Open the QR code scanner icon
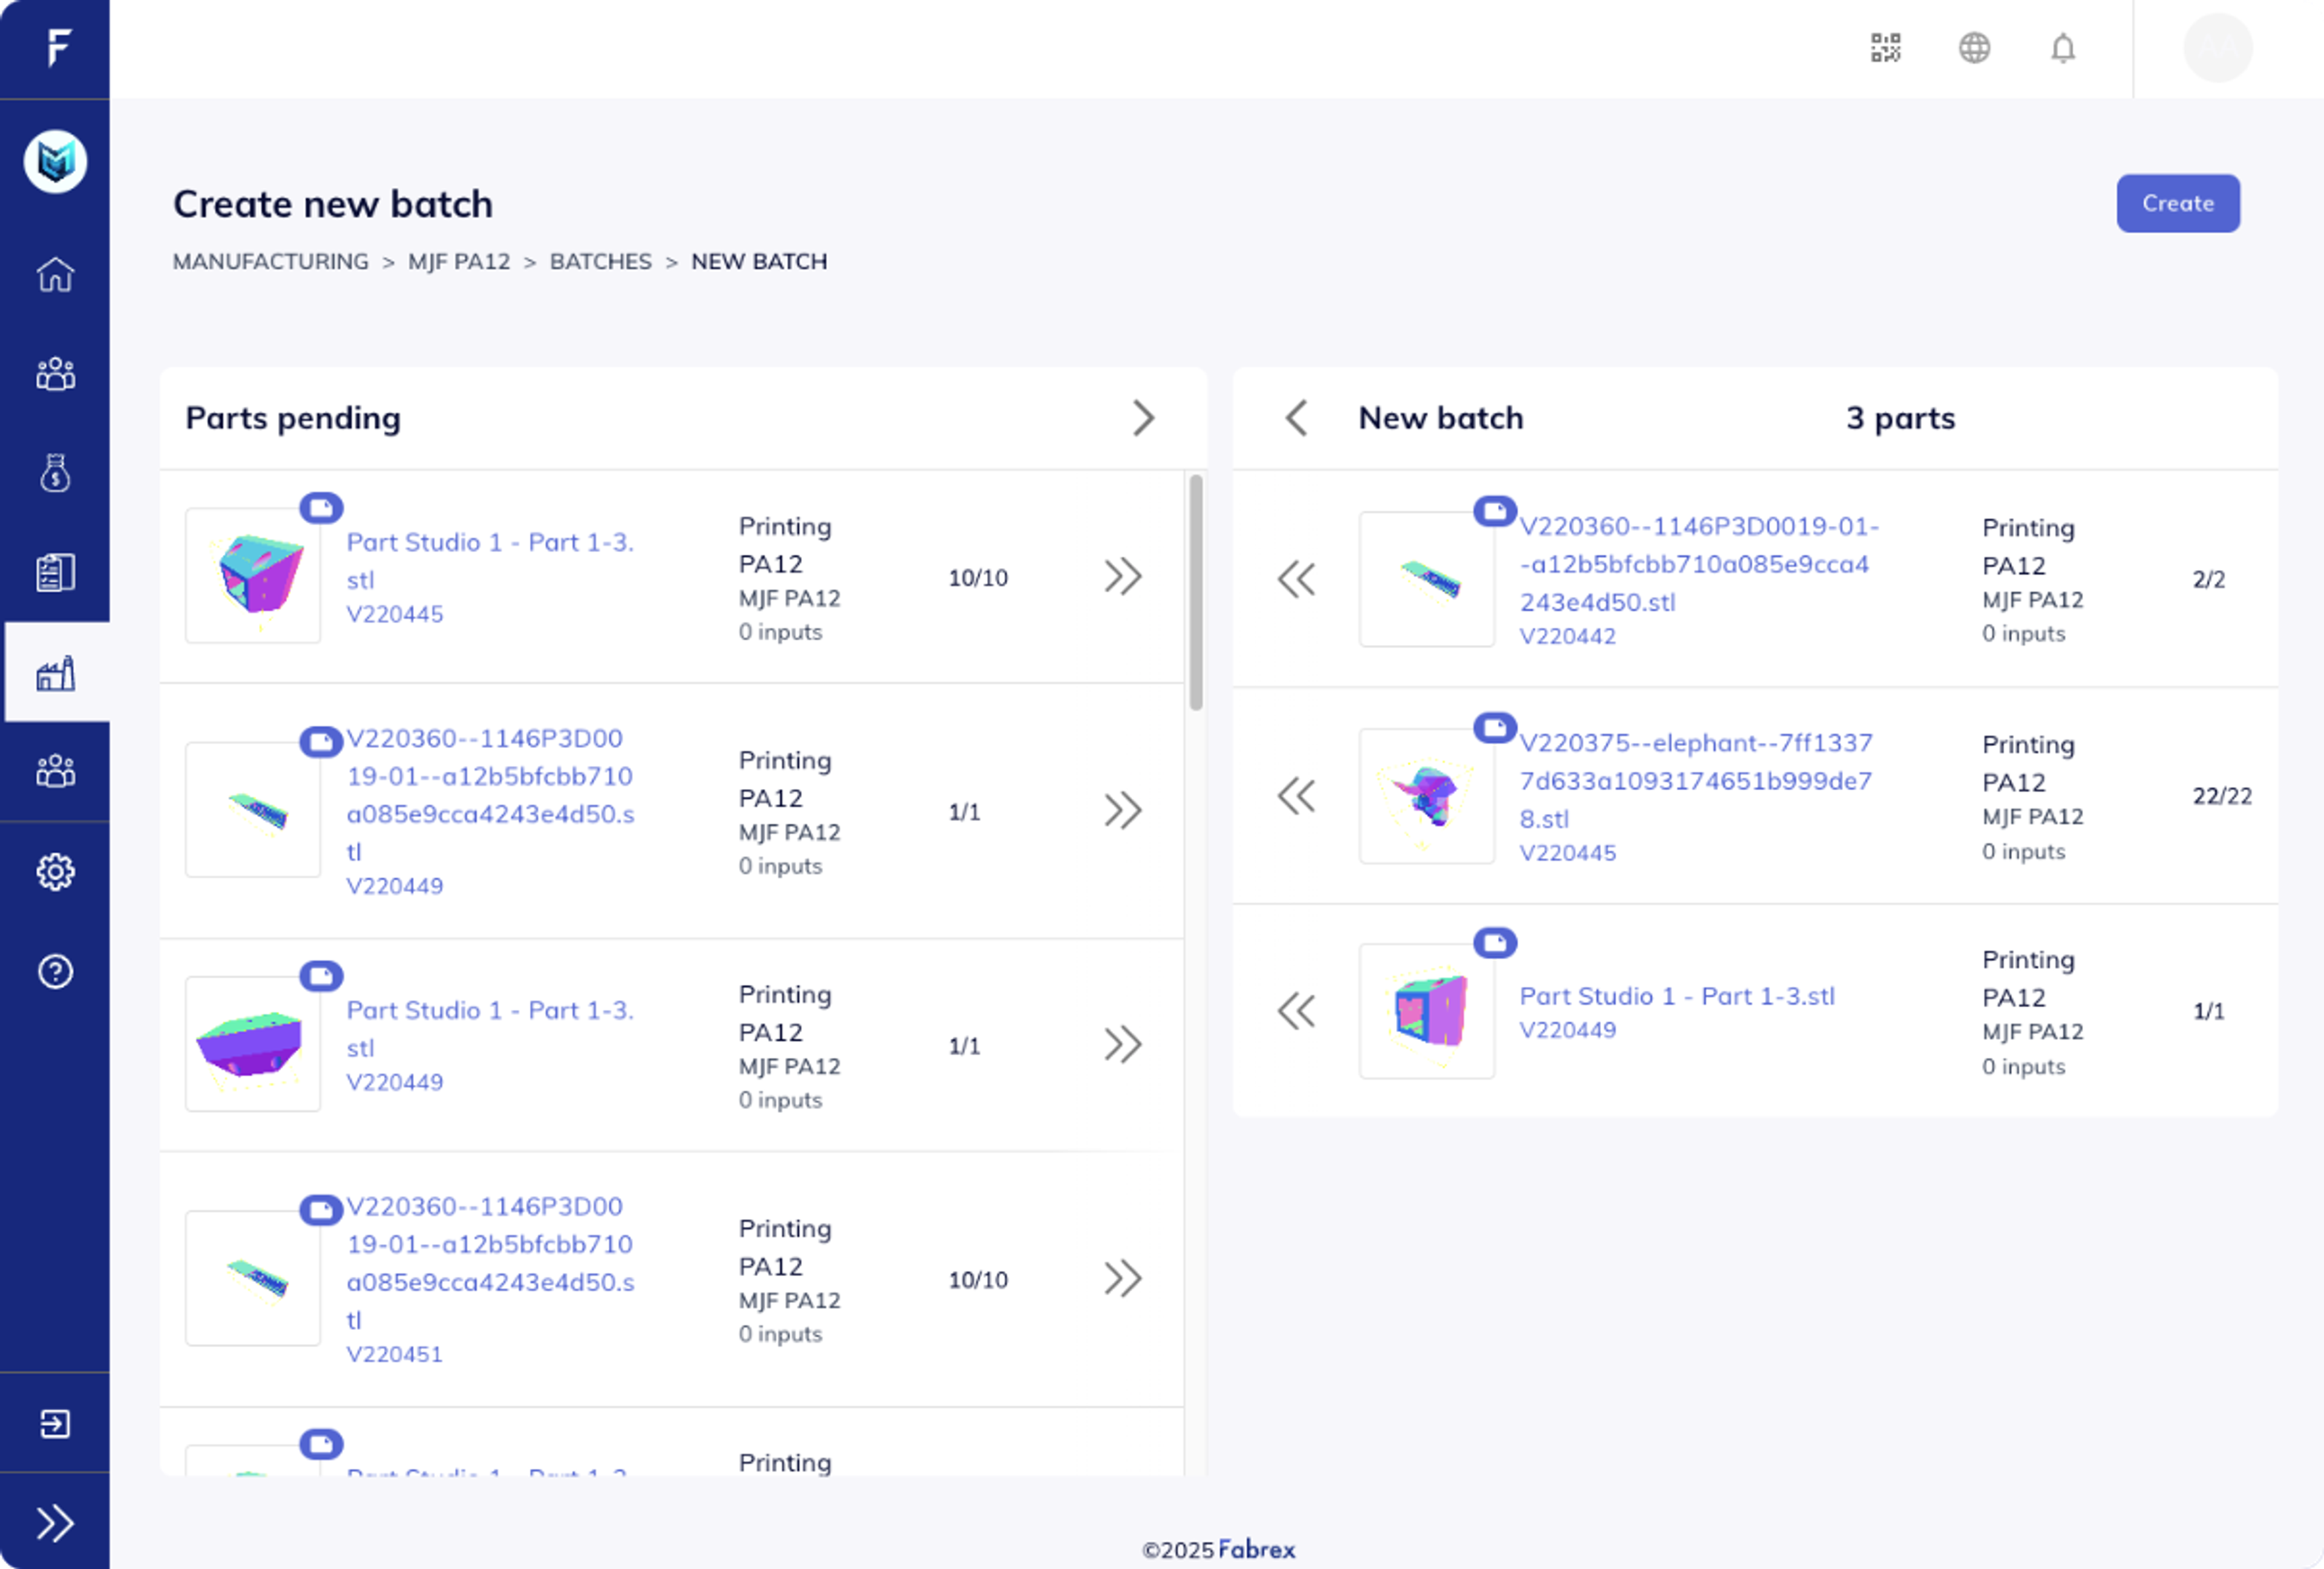 click(x=1885, y=47)
